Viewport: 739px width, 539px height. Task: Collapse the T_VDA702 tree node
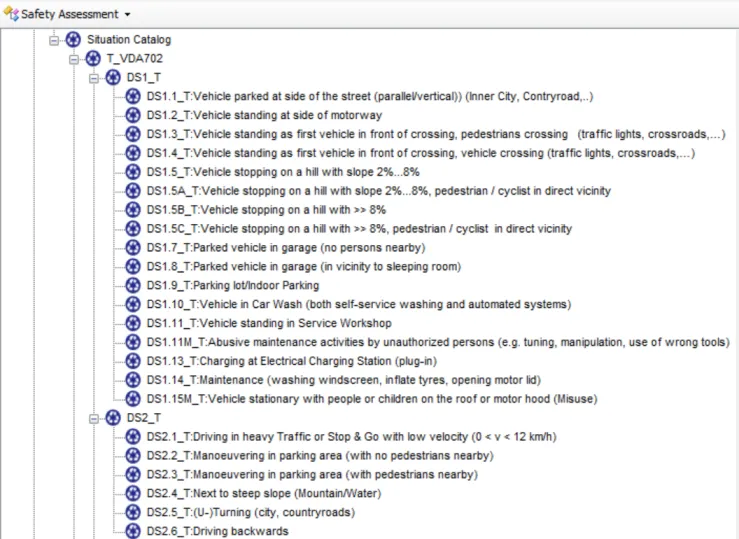click(x=74, y=59)
